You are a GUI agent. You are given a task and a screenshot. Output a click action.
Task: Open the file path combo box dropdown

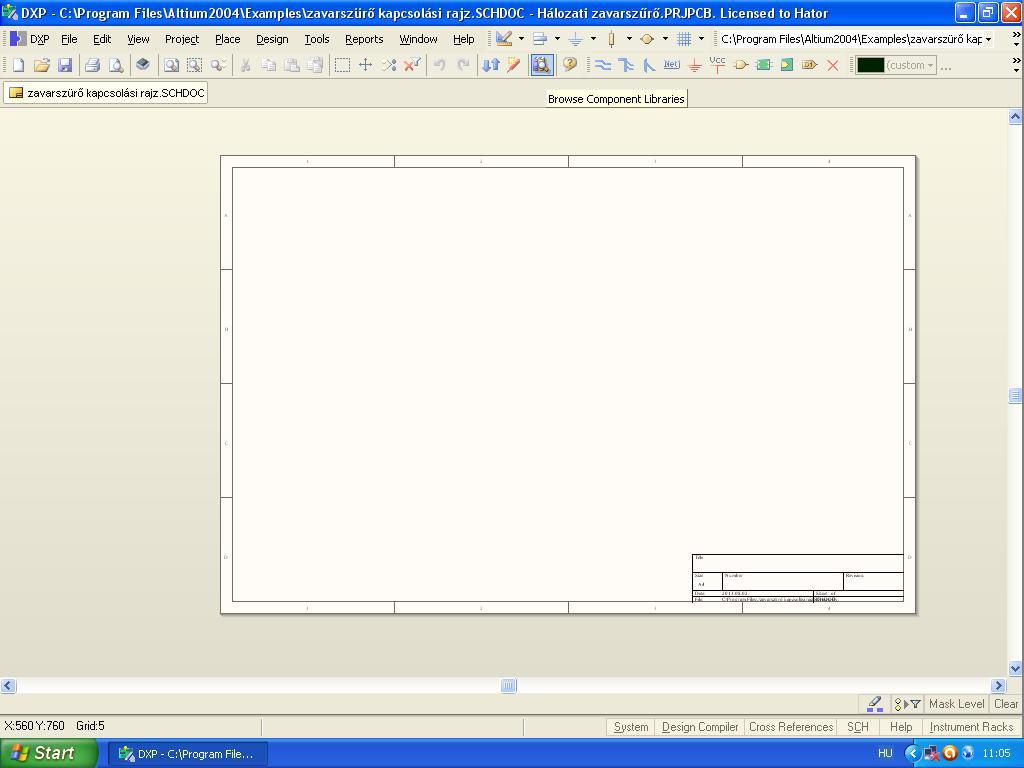[x=988, y=39]
